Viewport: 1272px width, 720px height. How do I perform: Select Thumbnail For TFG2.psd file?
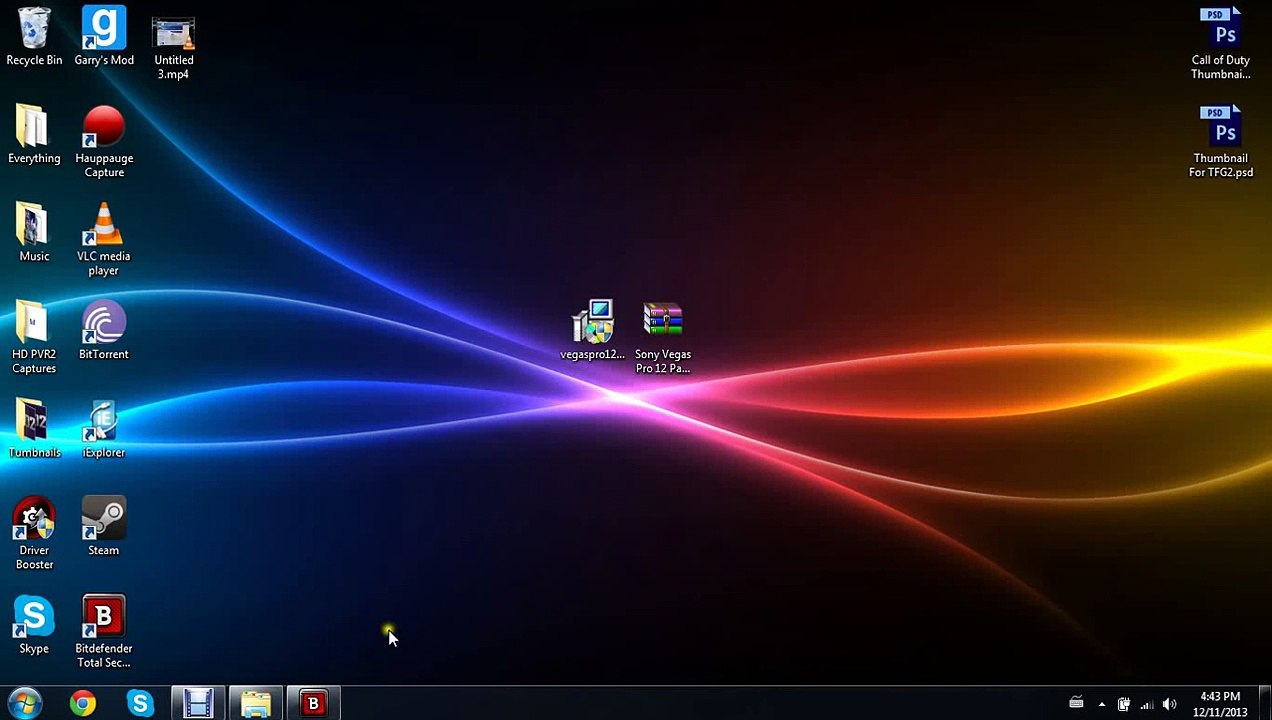(1221, 142)
